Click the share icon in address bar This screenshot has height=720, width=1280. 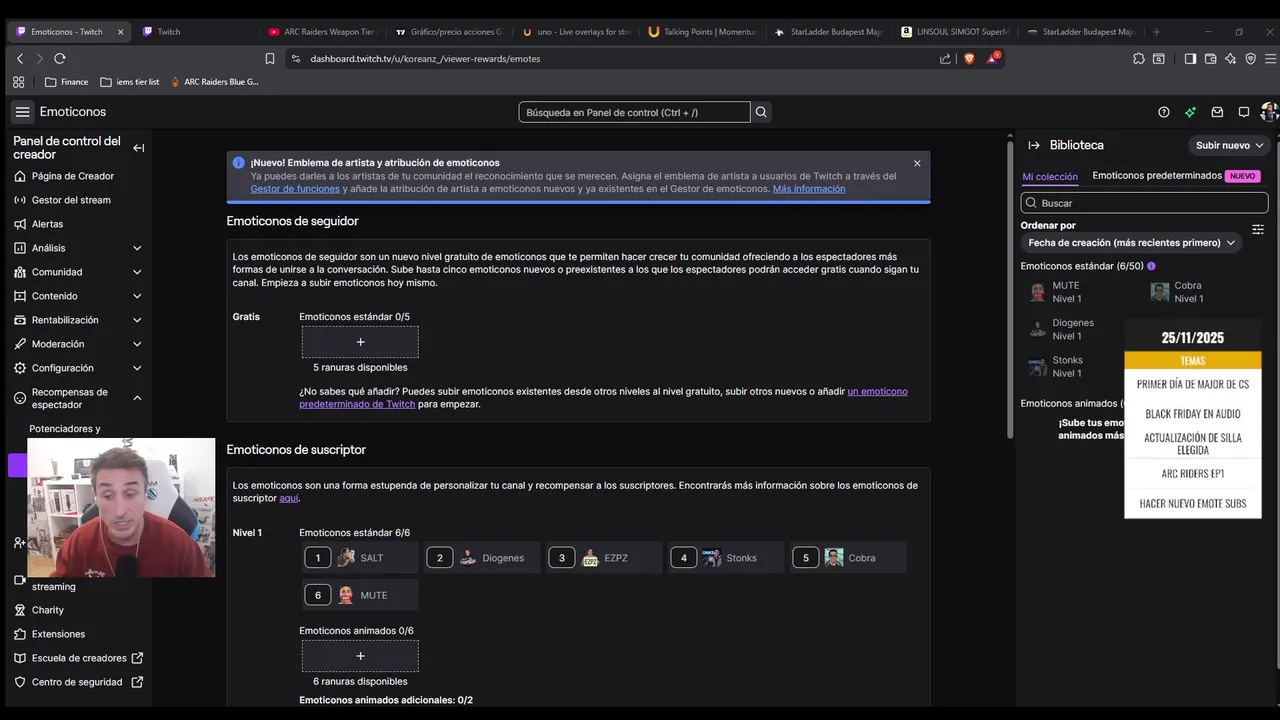point(945,59)
